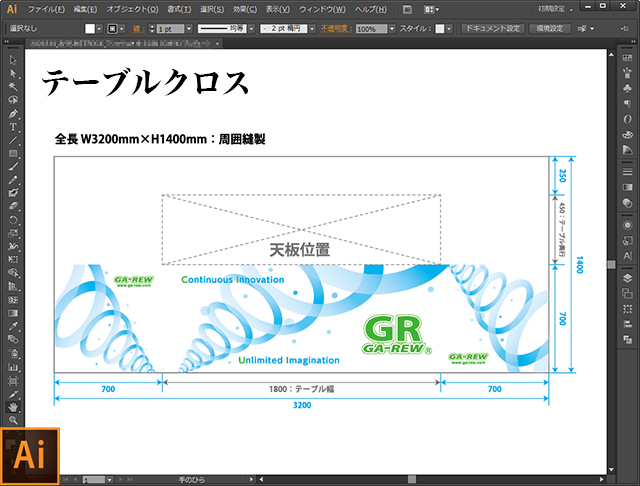The width and height of the screenshot is (640, 486).
Task: Click the ドキュメント設定 button
Action: [x=493, y=29]
